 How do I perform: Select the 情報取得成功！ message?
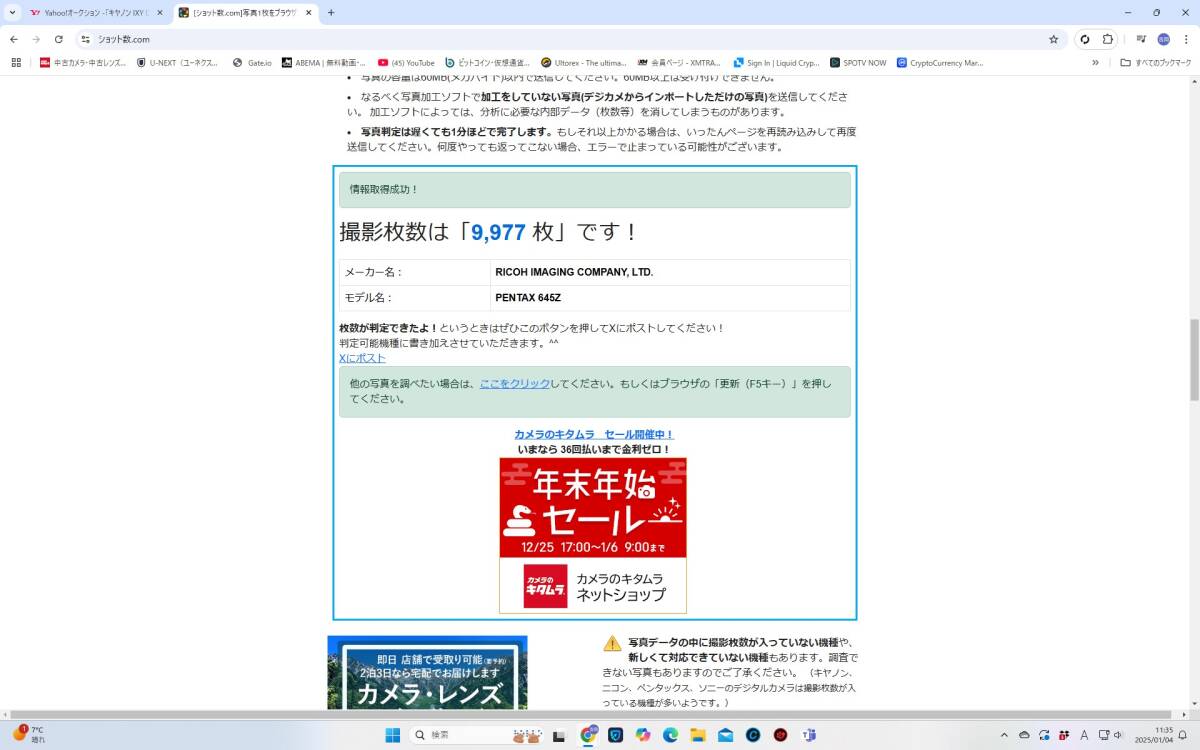pos(594,189)
